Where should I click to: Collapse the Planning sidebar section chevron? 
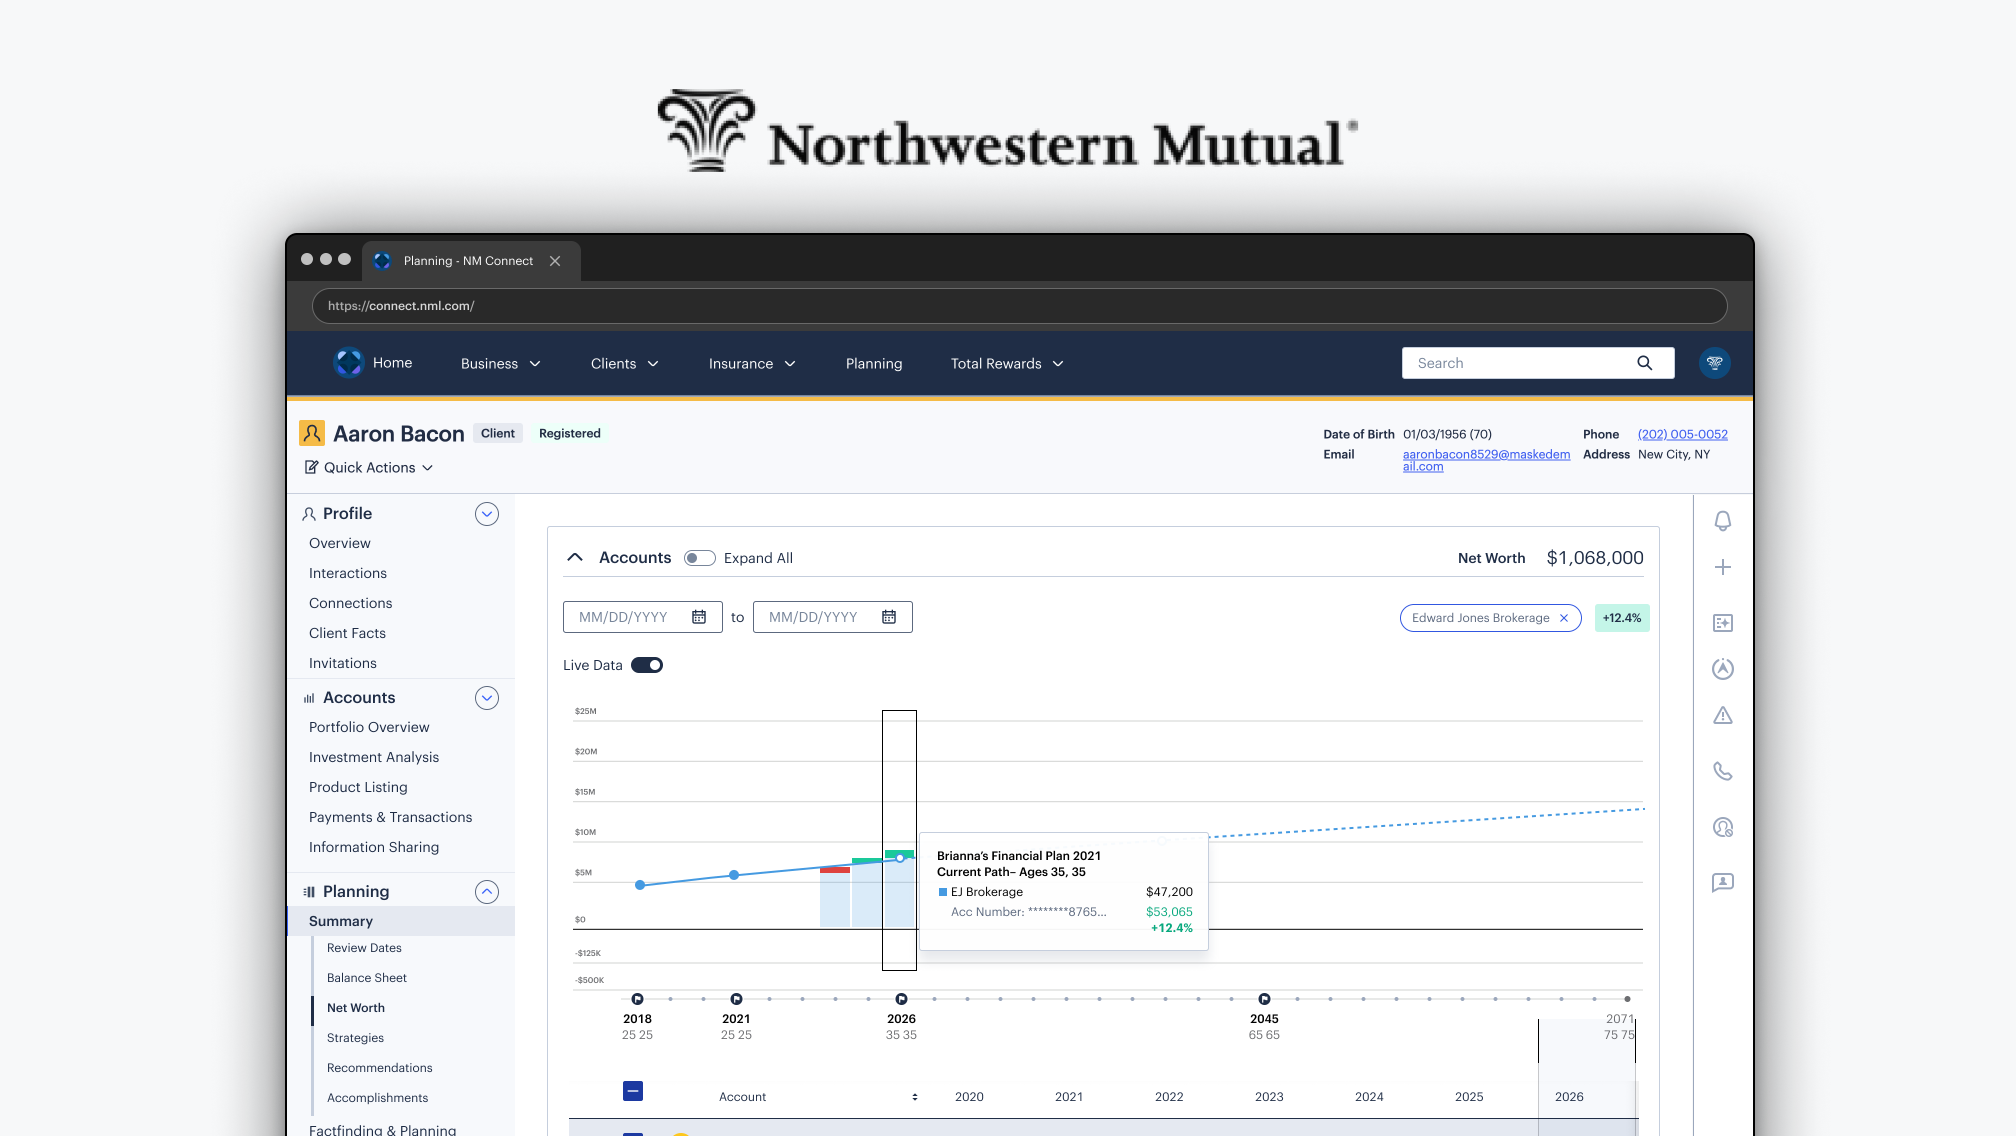(487, 892)
